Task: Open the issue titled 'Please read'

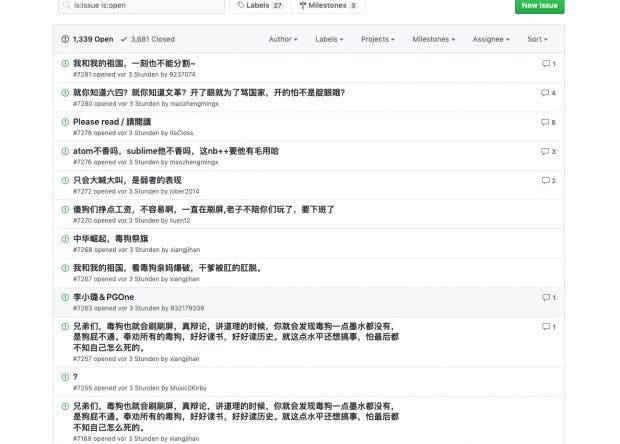Action: pos(112,122)
